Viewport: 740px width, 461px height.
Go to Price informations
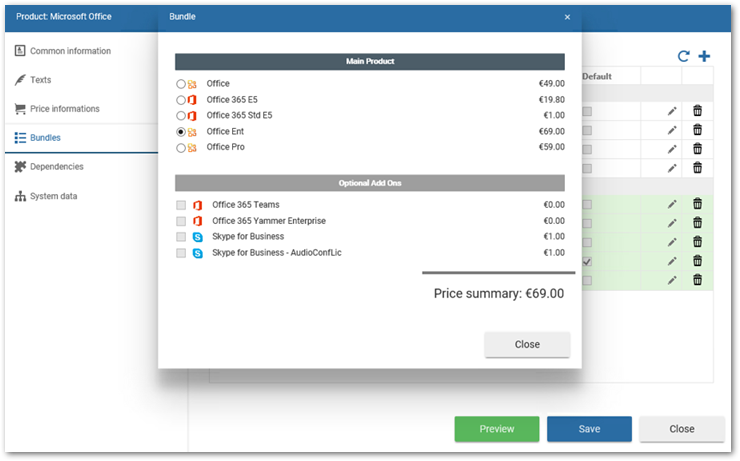[x=57, y=109]
